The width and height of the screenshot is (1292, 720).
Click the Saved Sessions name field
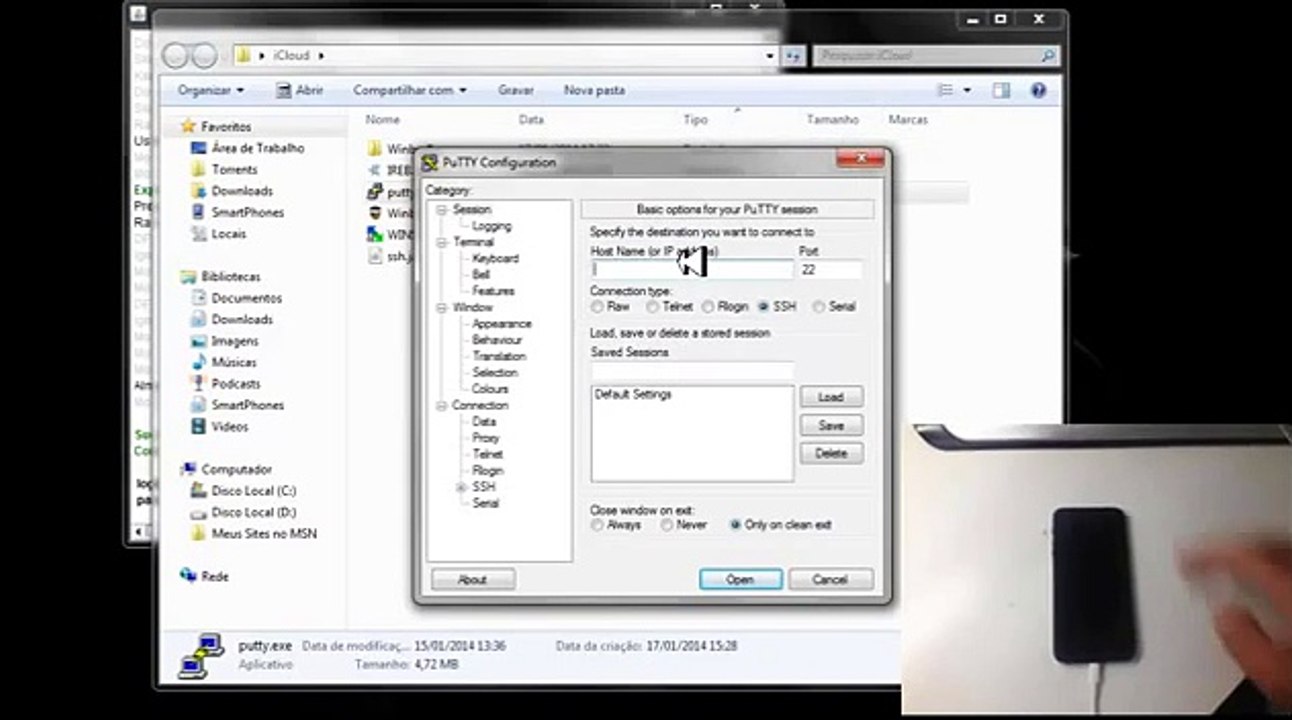pyautogui.click(x=692, y=371)
